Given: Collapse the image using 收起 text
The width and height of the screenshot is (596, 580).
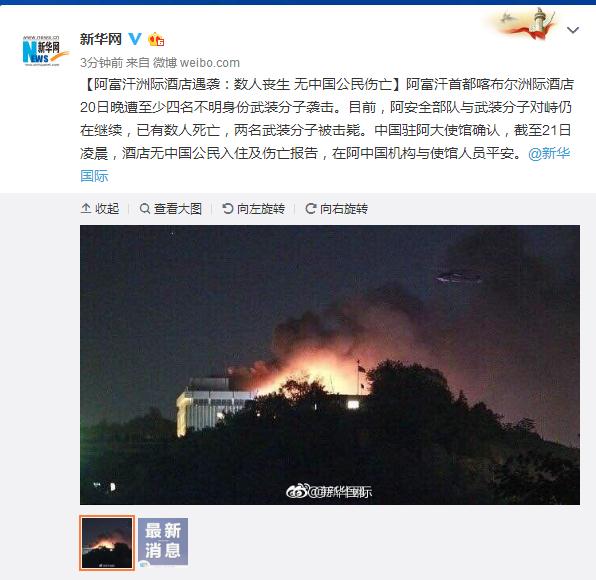Looking at the screenshot, I should coord(107,208).
